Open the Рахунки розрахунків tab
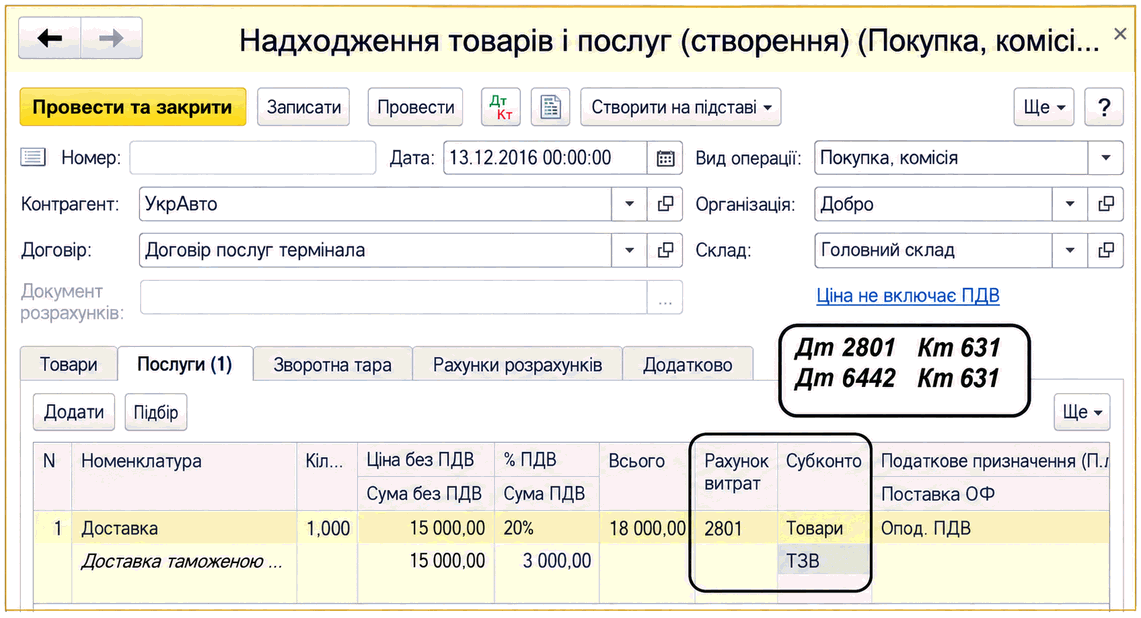 [517, 364]
